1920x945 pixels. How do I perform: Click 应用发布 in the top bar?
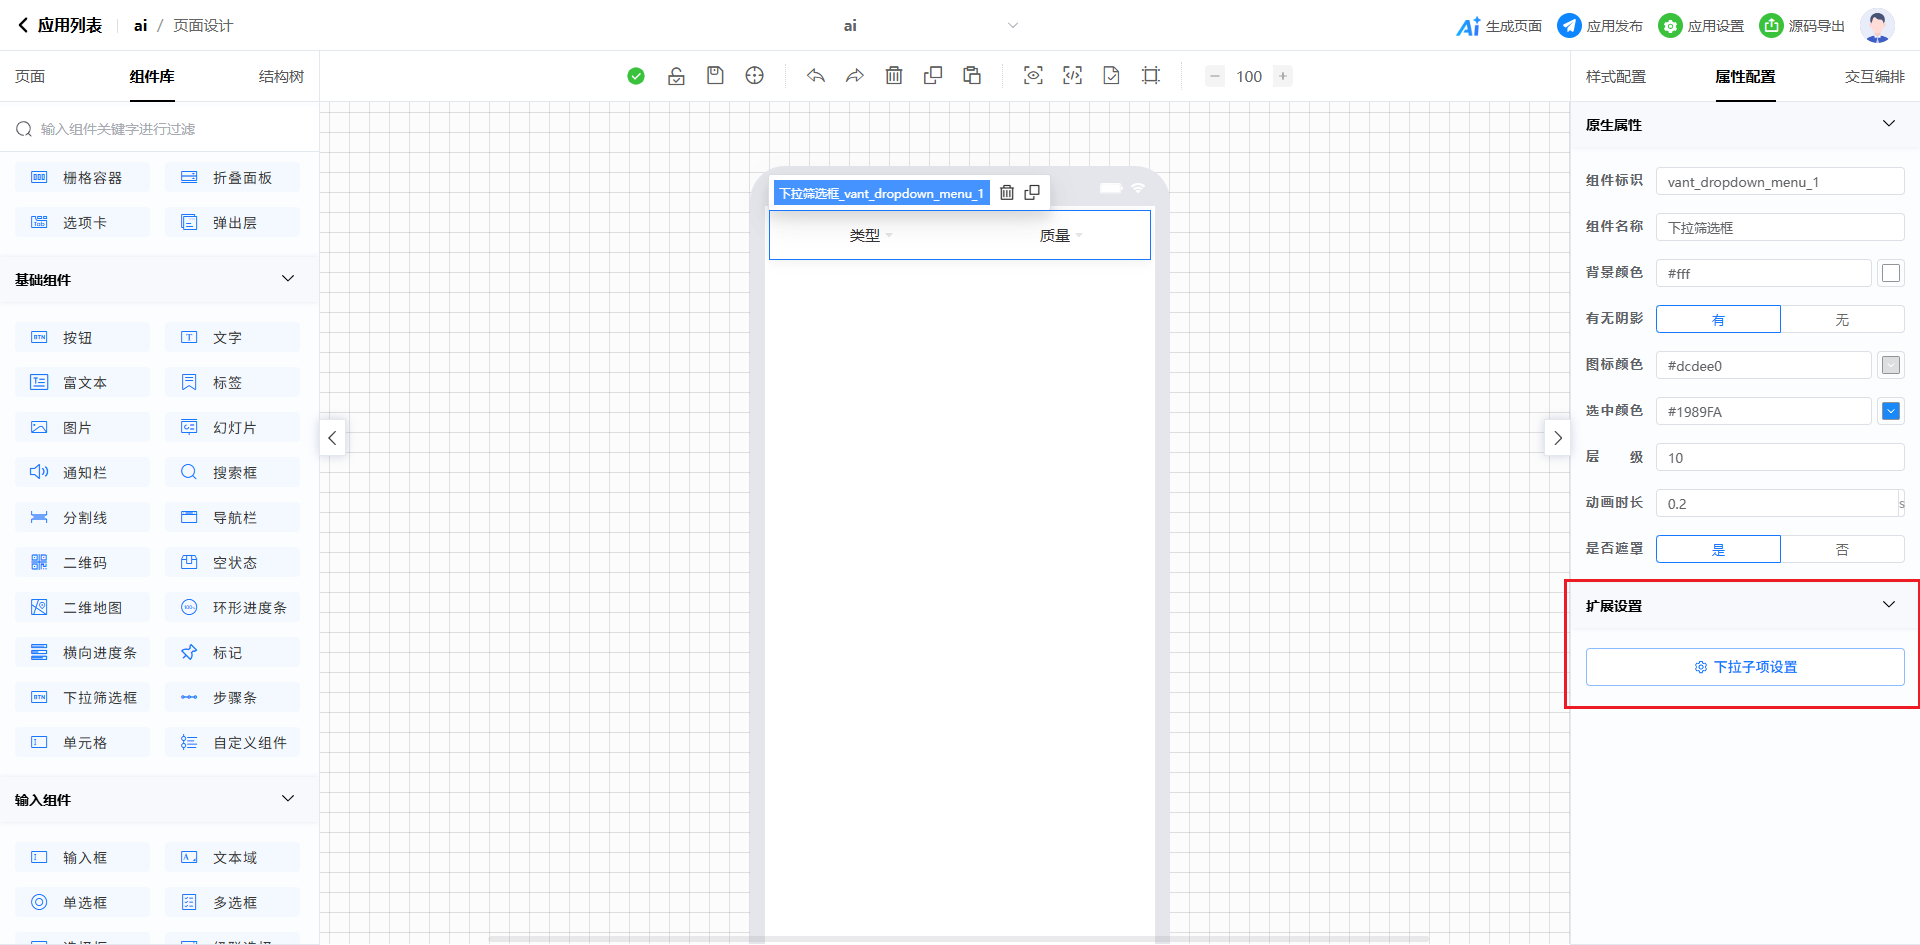coord(1600,26)
